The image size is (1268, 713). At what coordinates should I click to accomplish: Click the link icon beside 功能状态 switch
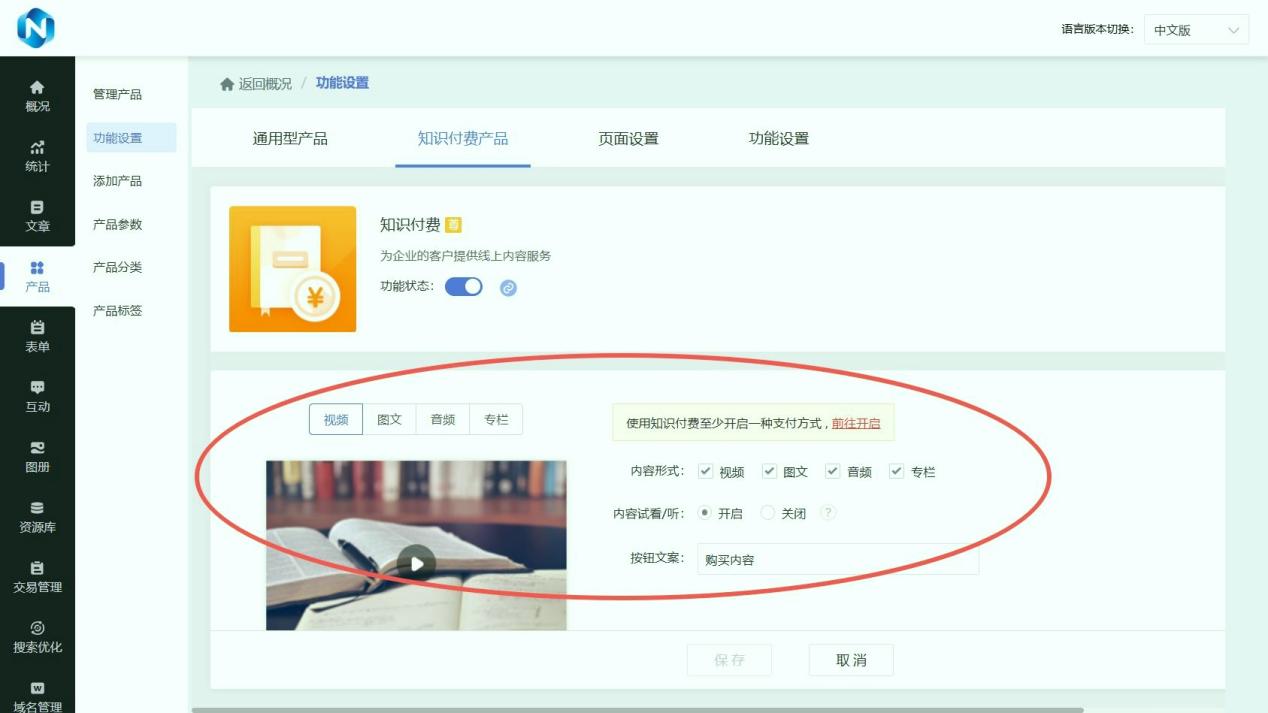[x=508, y=288]
